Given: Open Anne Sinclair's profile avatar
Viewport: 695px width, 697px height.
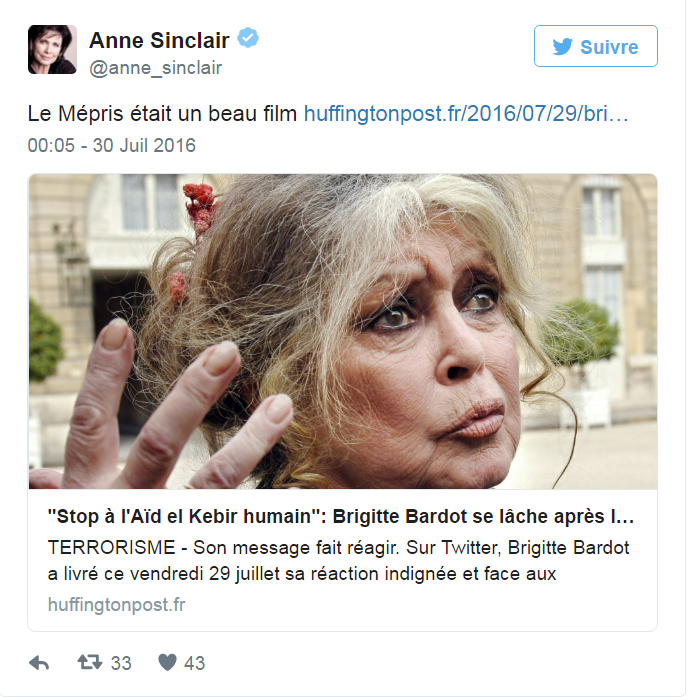Looking at the screenshot, I should [x=52, y=49].
